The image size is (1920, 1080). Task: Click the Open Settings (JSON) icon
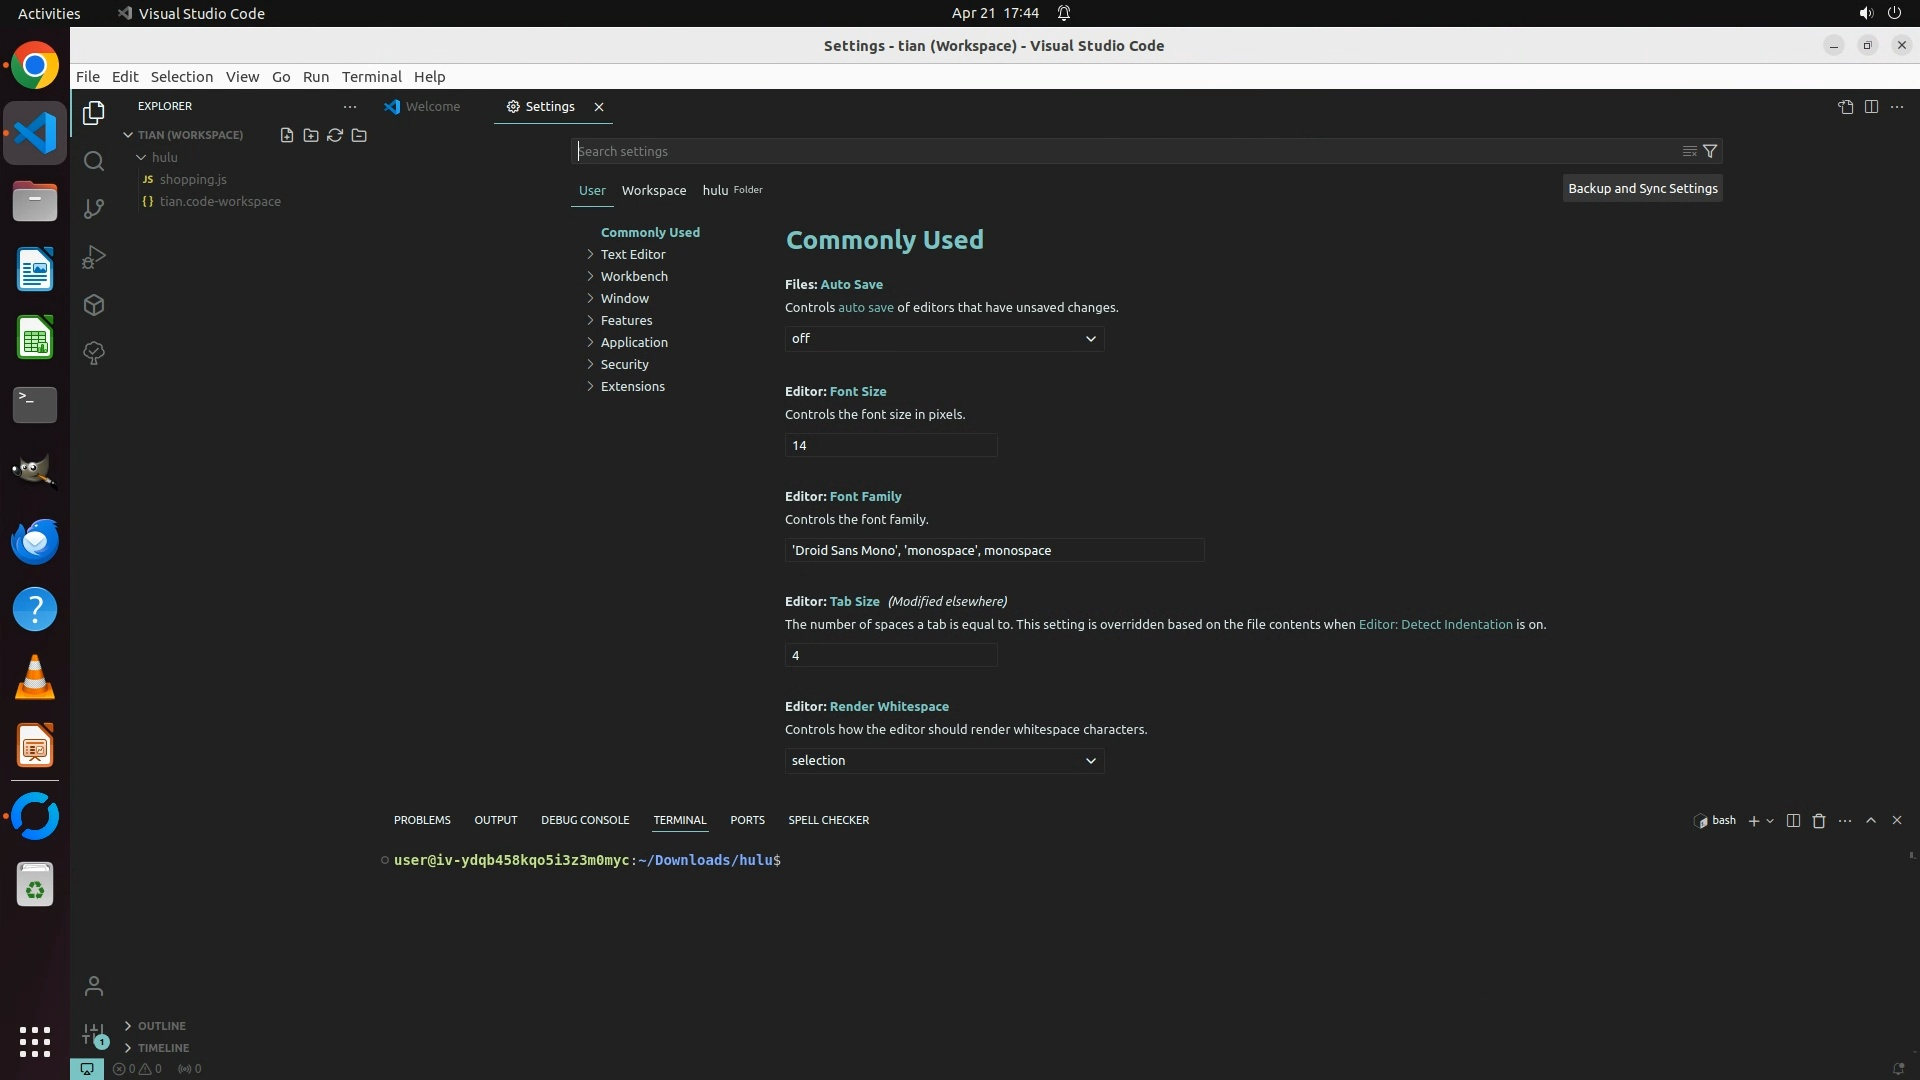[1845, 107]
